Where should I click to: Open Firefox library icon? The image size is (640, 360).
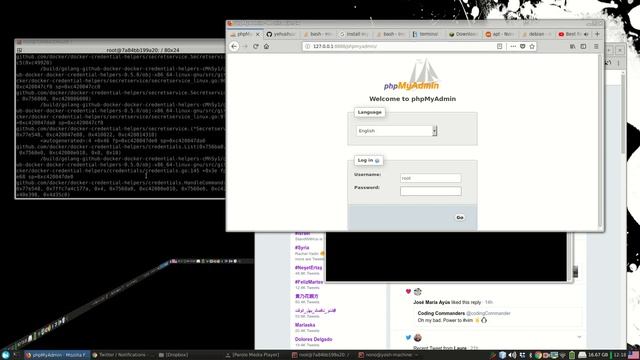573,47
